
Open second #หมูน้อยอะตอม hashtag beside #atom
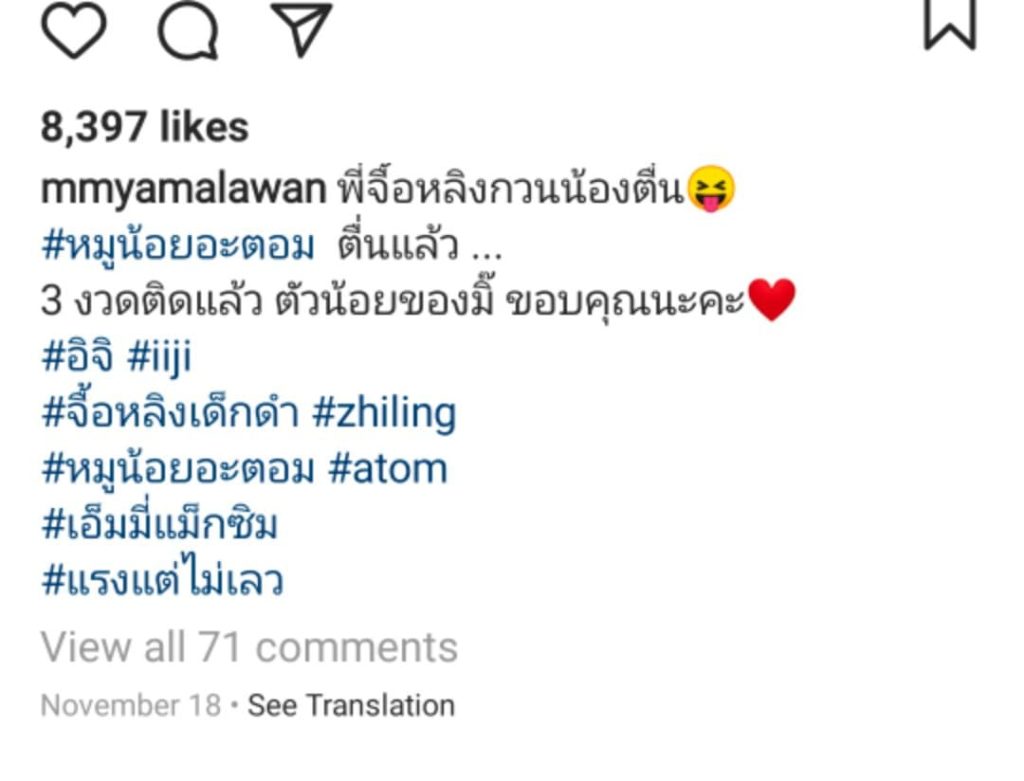pyautogui.click(x=178, y=470)
